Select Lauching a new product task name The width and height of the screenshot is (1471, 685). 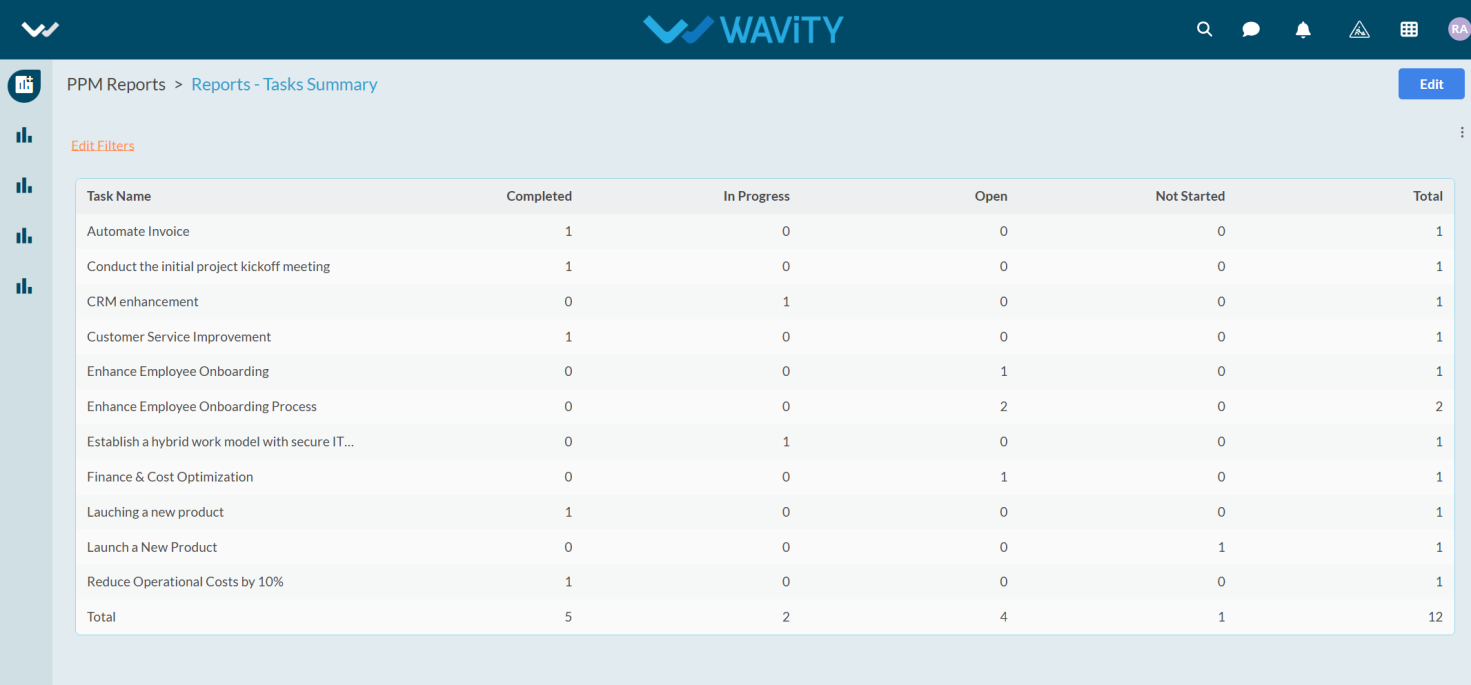click(155, 511)
